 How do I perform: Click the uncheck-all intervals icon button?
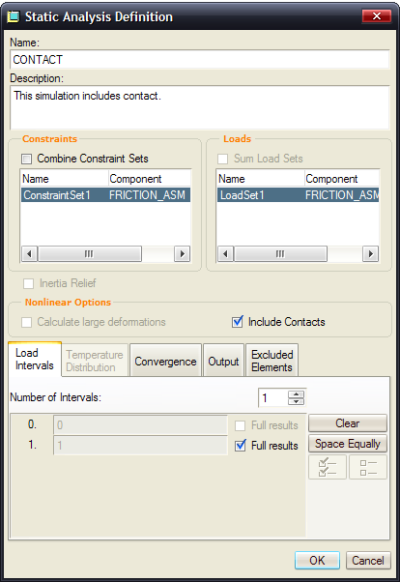click(368, 467)
